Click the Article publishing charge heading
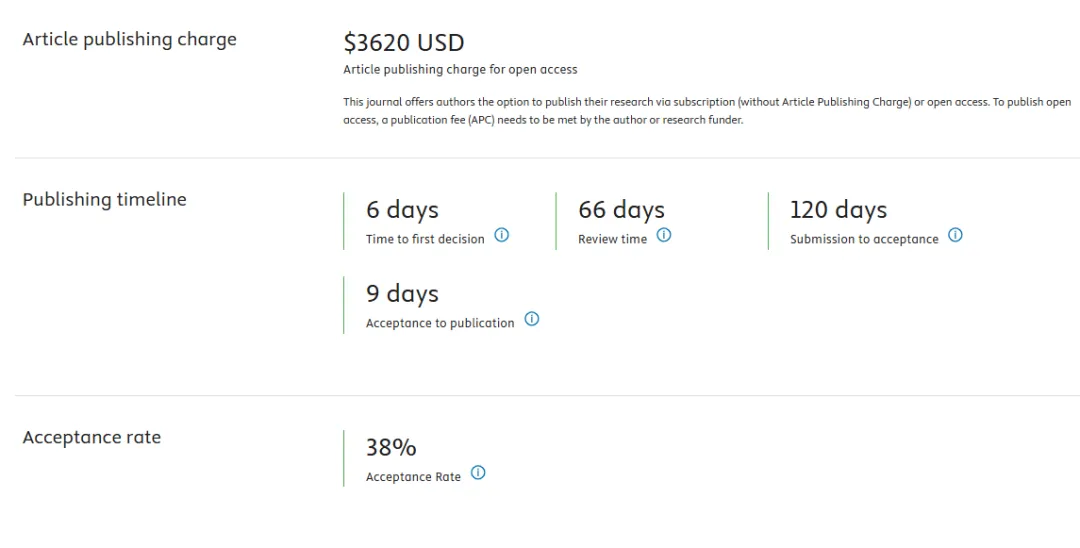The height and width of the screenshot is (548, 1080). point(129,39)
